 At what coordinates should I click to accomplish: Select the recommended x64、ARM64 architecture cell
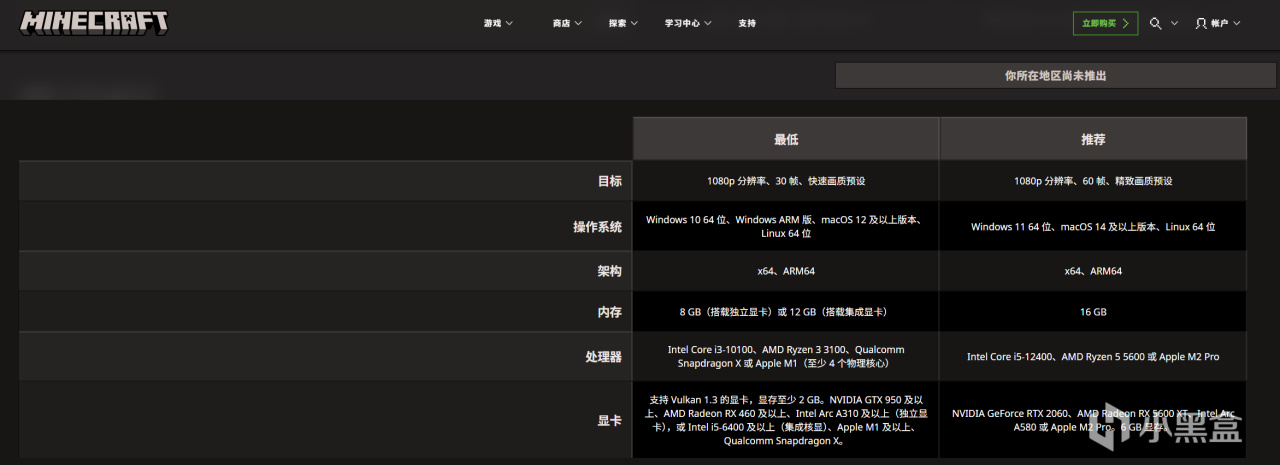pos(1093,271)
